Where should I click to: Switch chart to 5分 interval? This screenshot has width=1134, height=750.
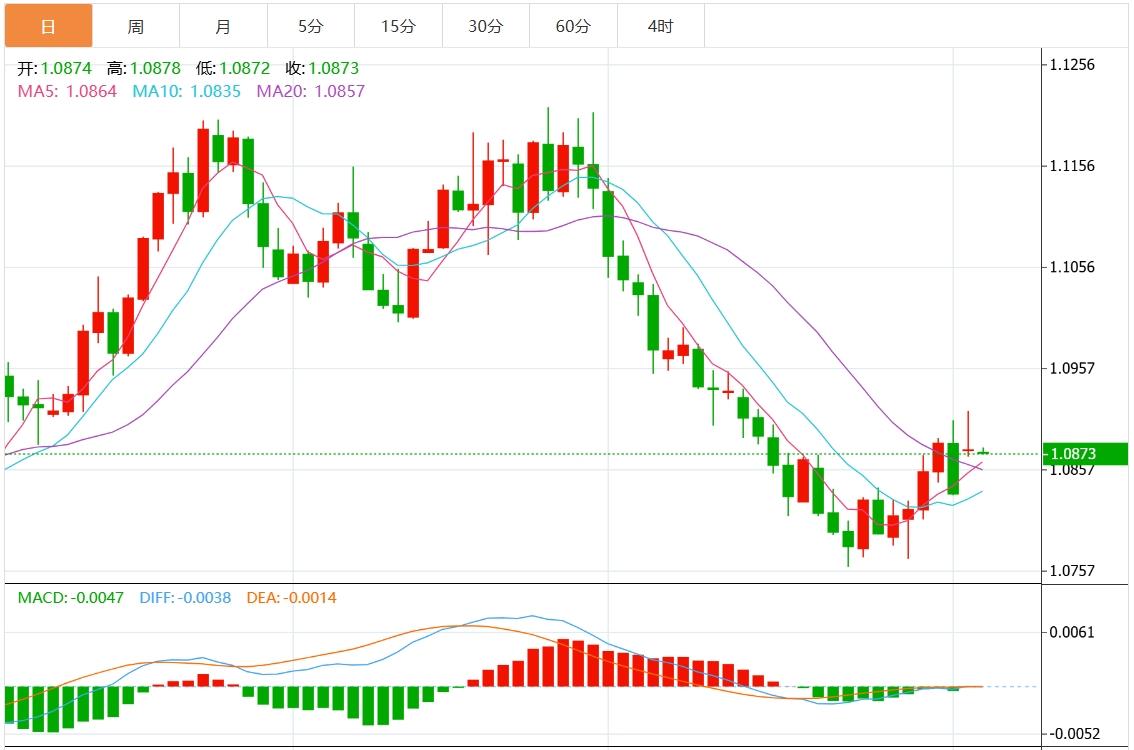coord(310,26)
